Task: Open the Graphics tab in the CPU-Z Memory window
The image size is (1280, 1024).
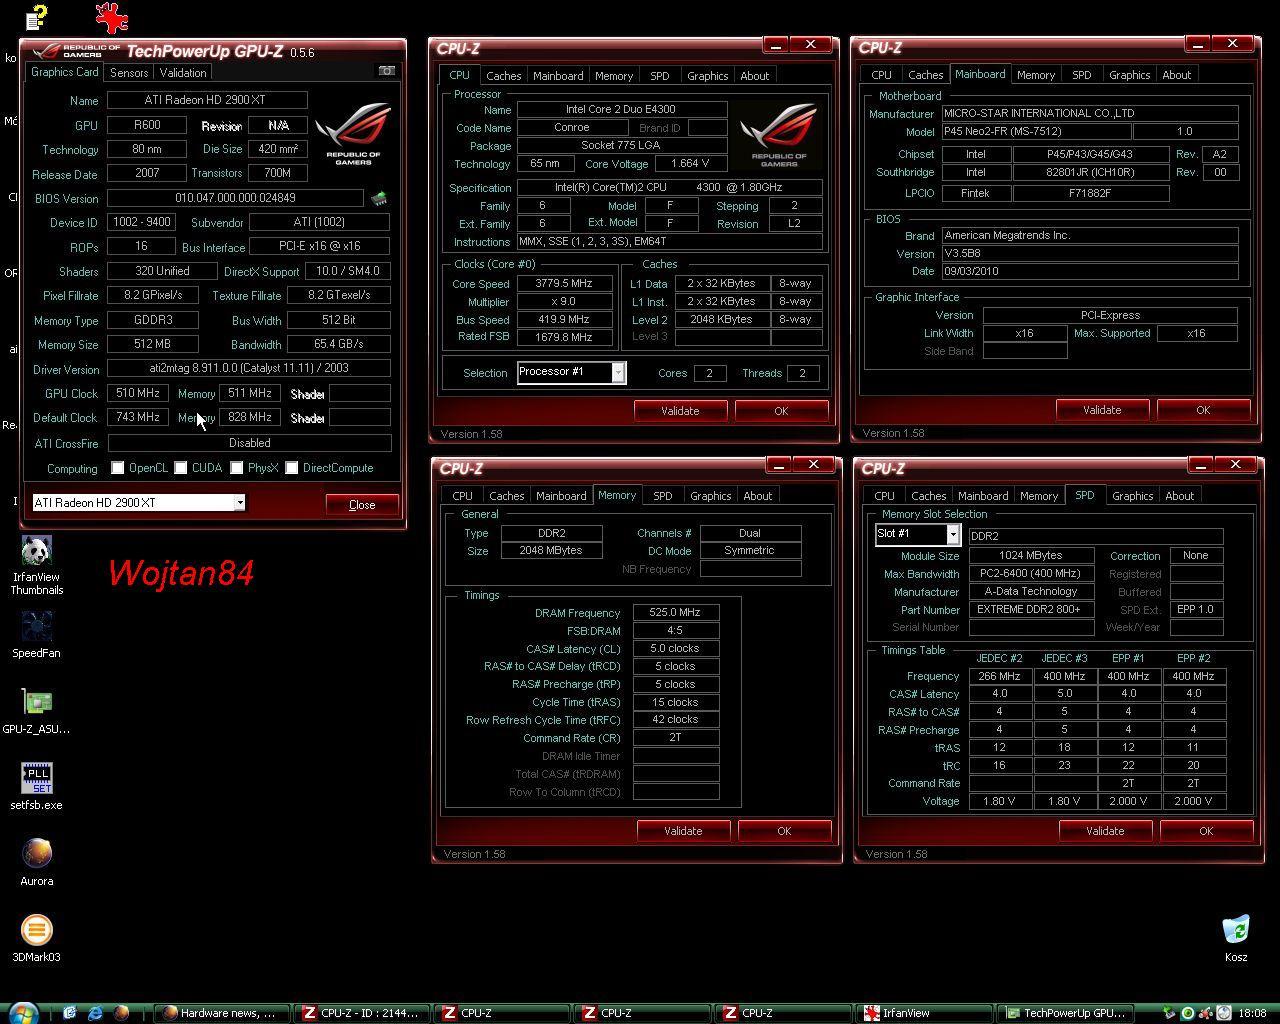Action: (x=710, y=496)
